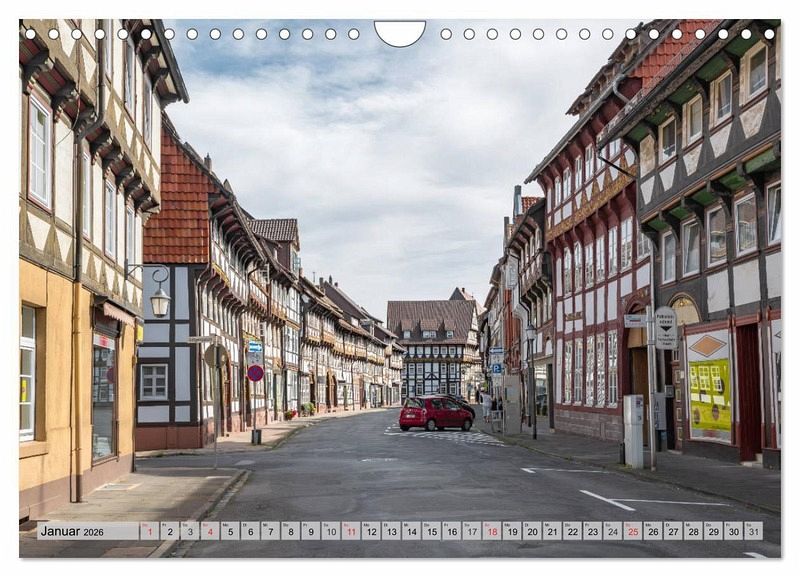Viewport: 800px width, 577px height.
Task: Click the calendar hanger notch at top center
Action: pos(400,32)
